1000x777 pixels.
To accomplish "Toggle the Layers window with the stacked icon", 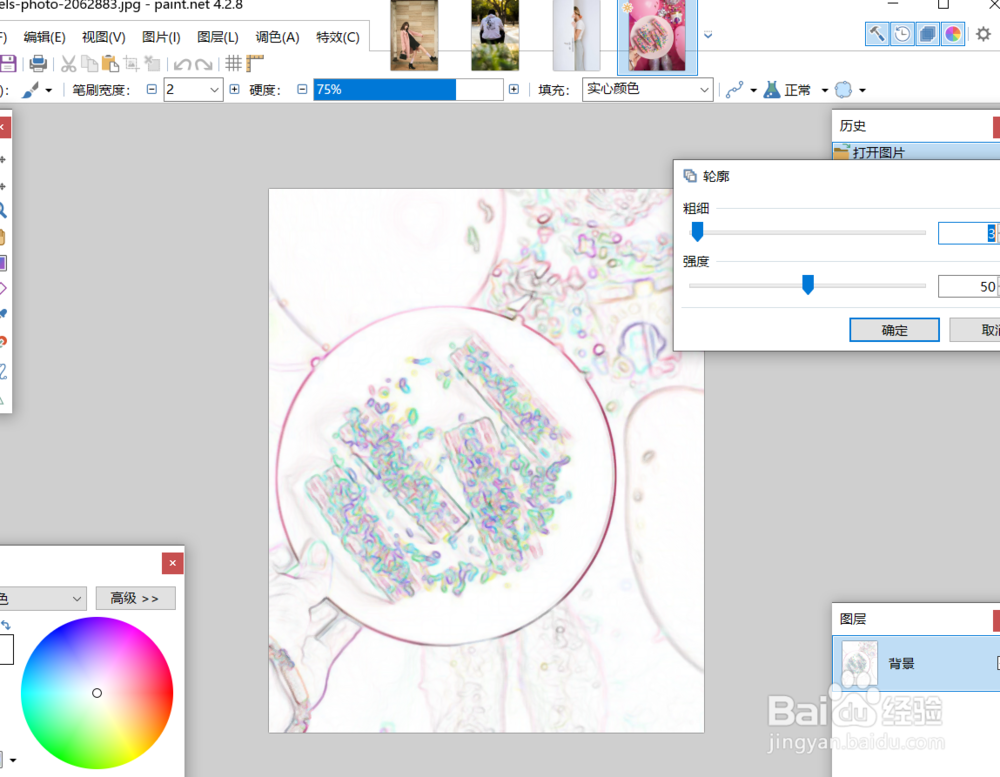I will pos(926,33).
